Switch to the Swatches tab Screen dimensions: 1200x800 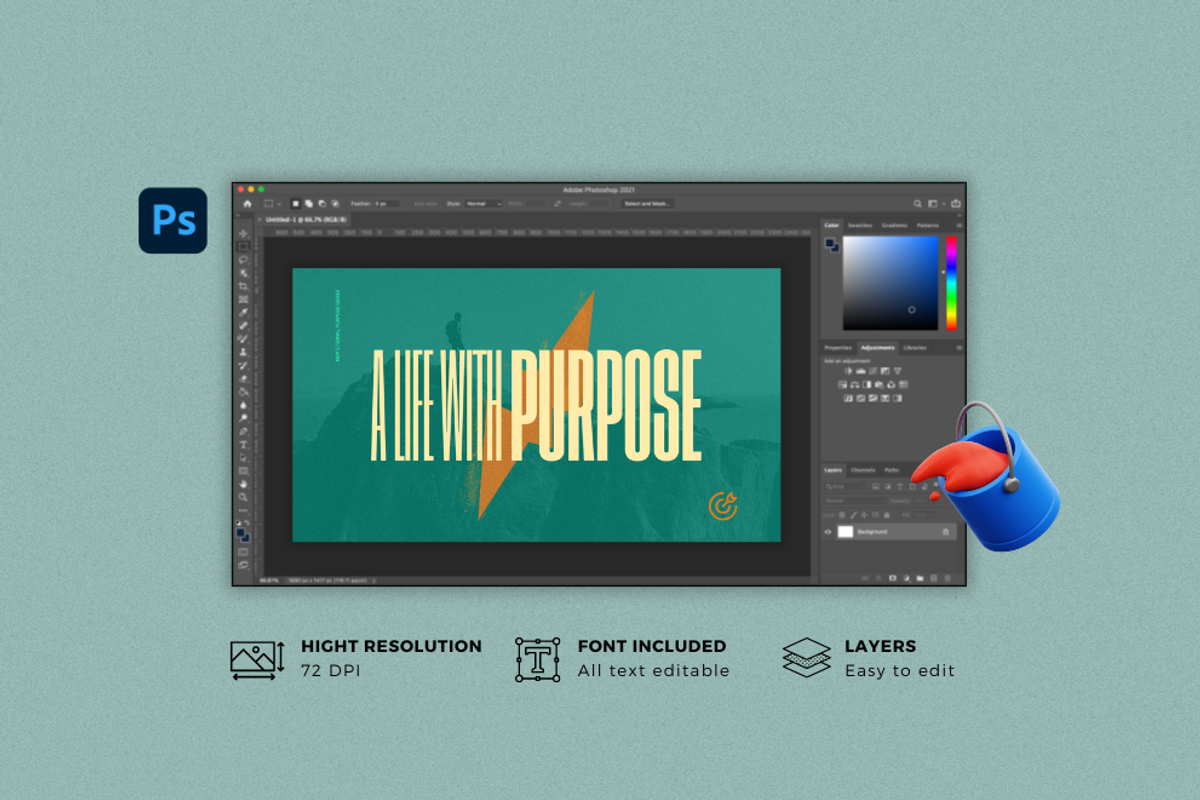860,225
